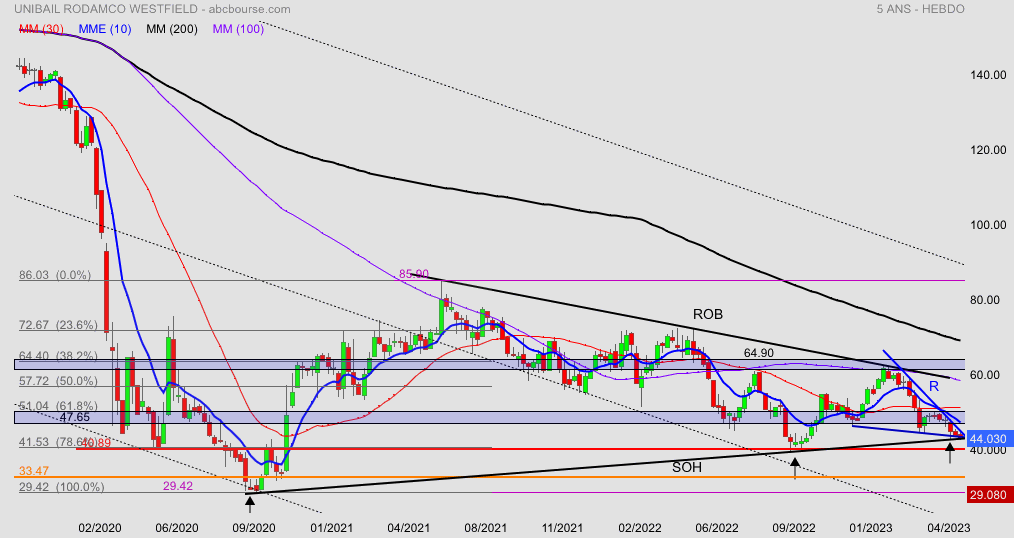This screenshot has width=1014, height=538.
Task: Select the MM (200) legend entry
Action: (172, 29)
